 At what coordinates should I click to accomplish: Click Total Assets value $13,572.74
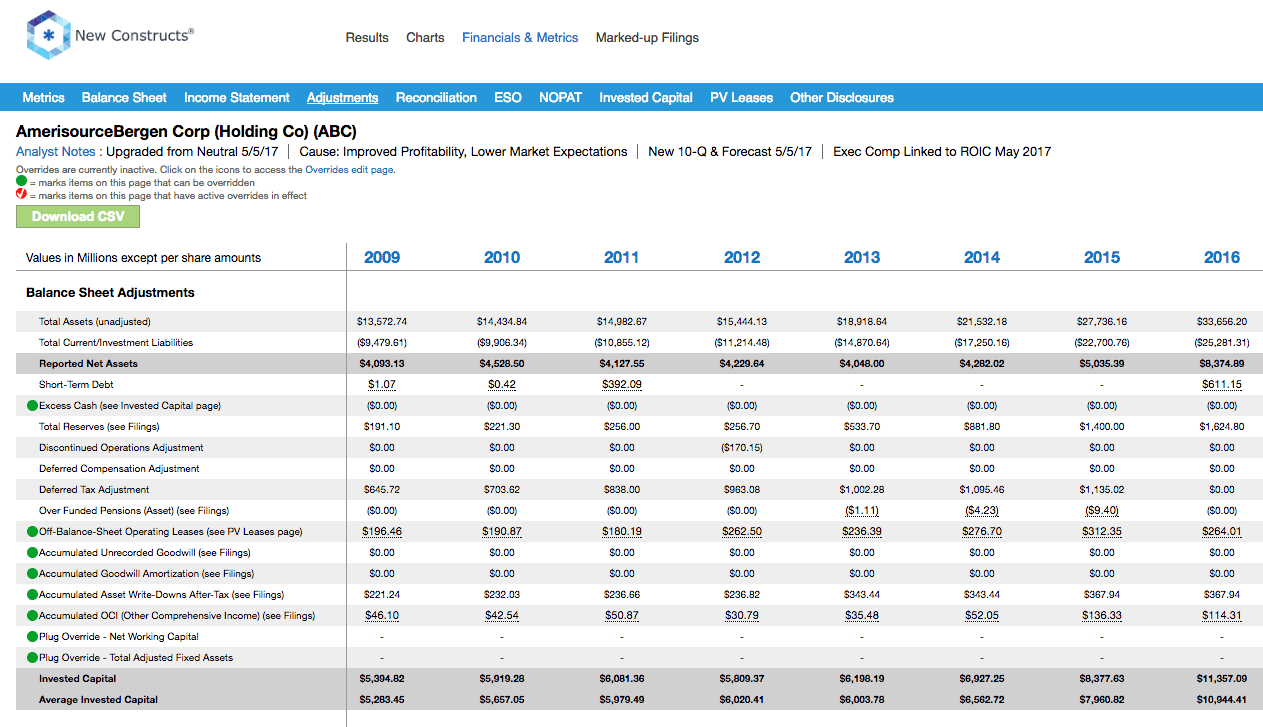tap(382, 322)
